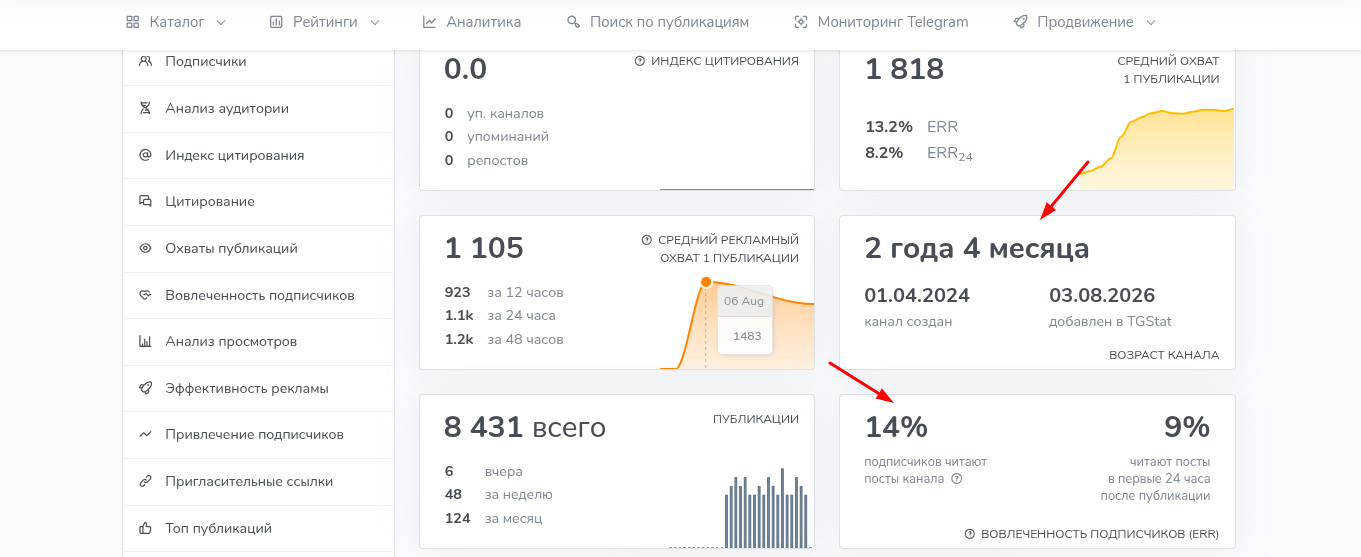Click the link icon for Пригласительные ссылки

click(145, 481)
